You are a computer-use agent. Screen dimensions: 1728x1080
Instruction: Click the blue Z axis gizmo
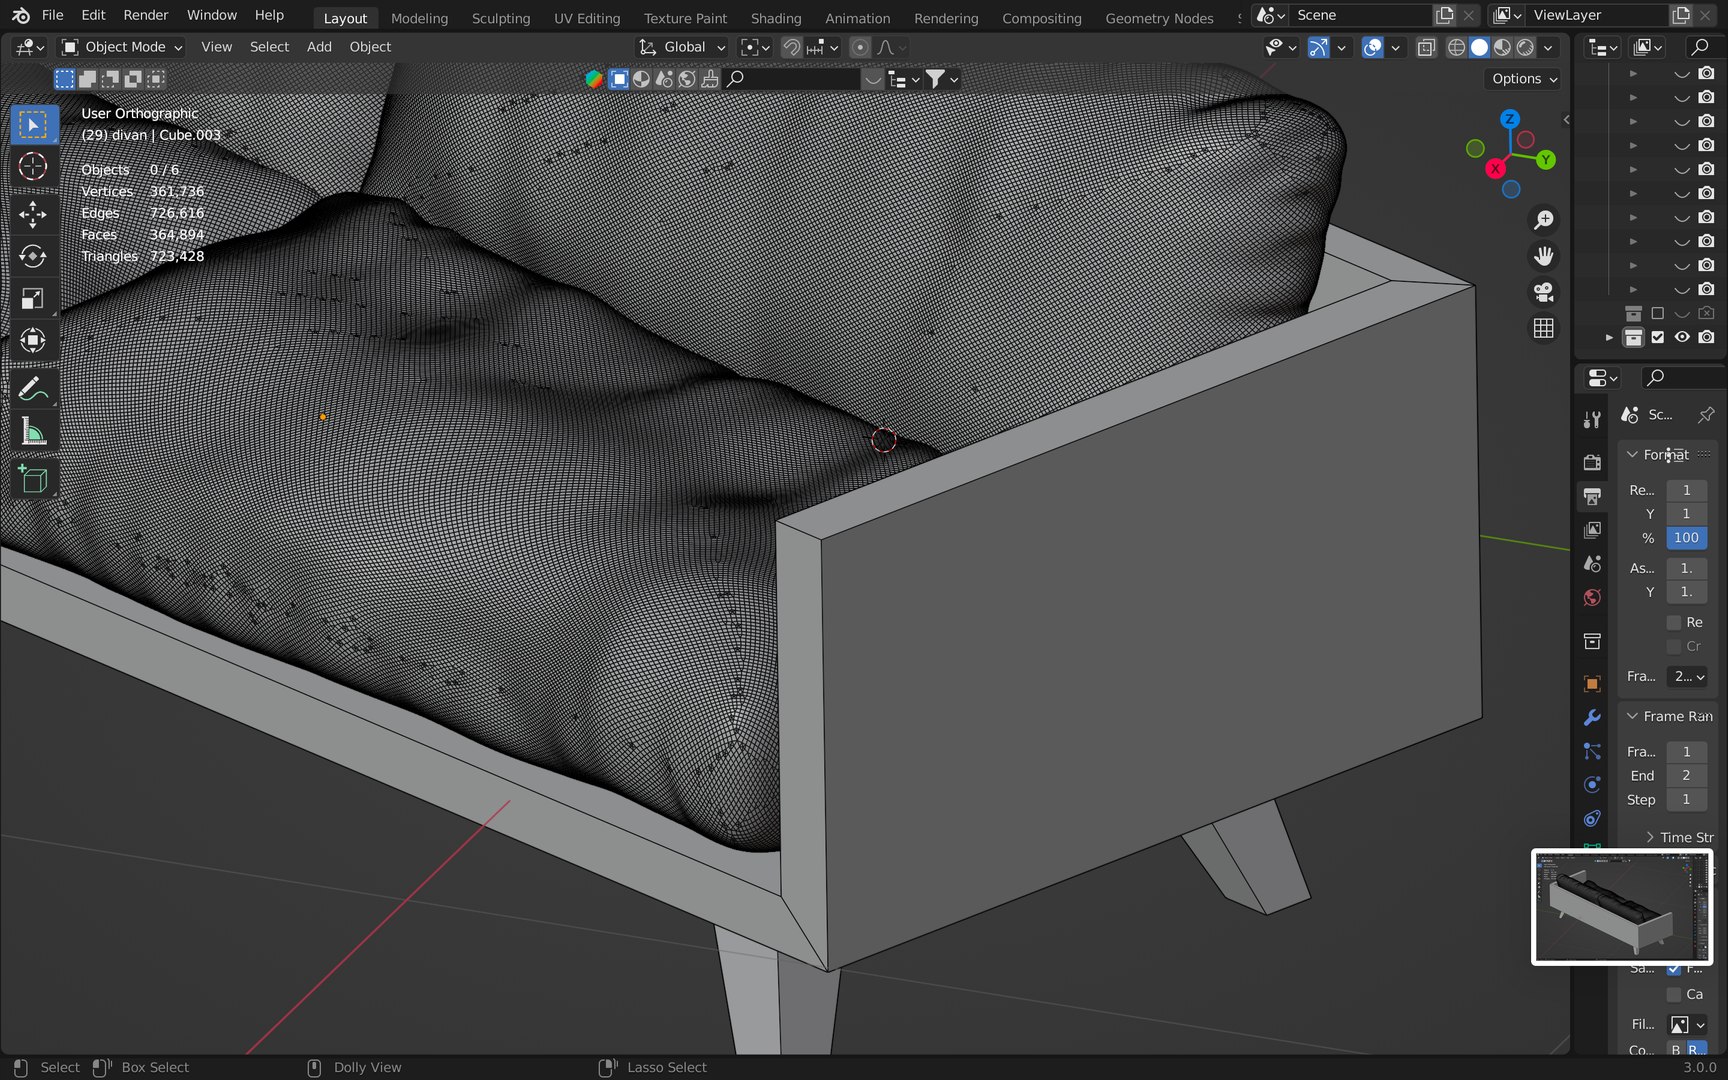click(x=1510, y=119)
